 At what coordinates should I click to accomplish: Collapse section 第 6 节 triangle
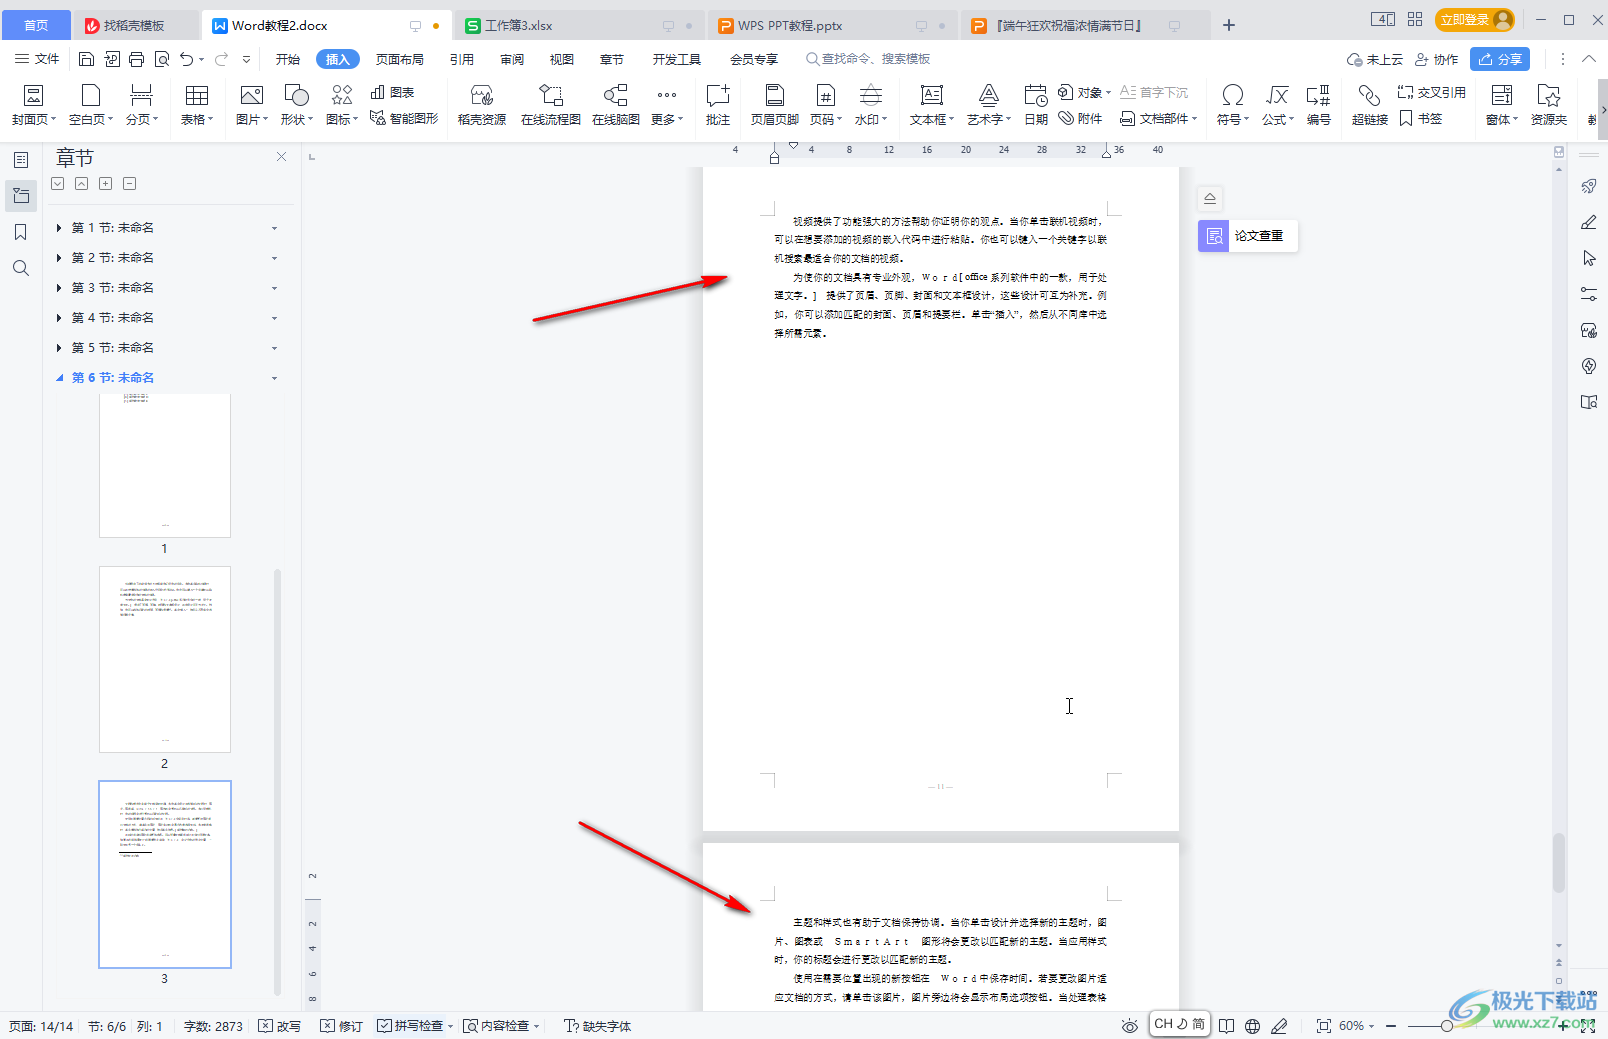click(x=59, y=378)
